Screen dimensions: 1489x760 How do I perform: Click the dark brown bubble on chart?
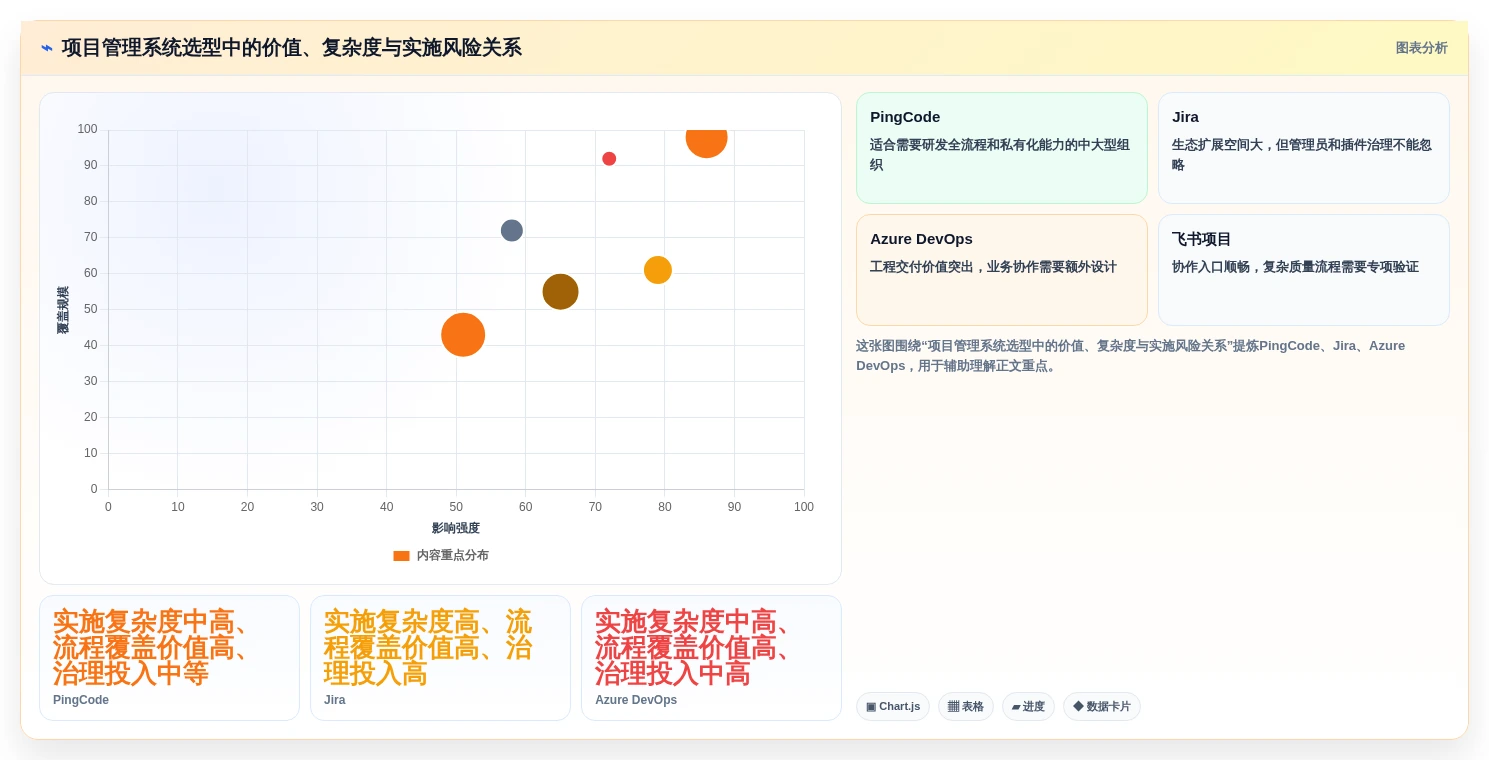(561, 292)
